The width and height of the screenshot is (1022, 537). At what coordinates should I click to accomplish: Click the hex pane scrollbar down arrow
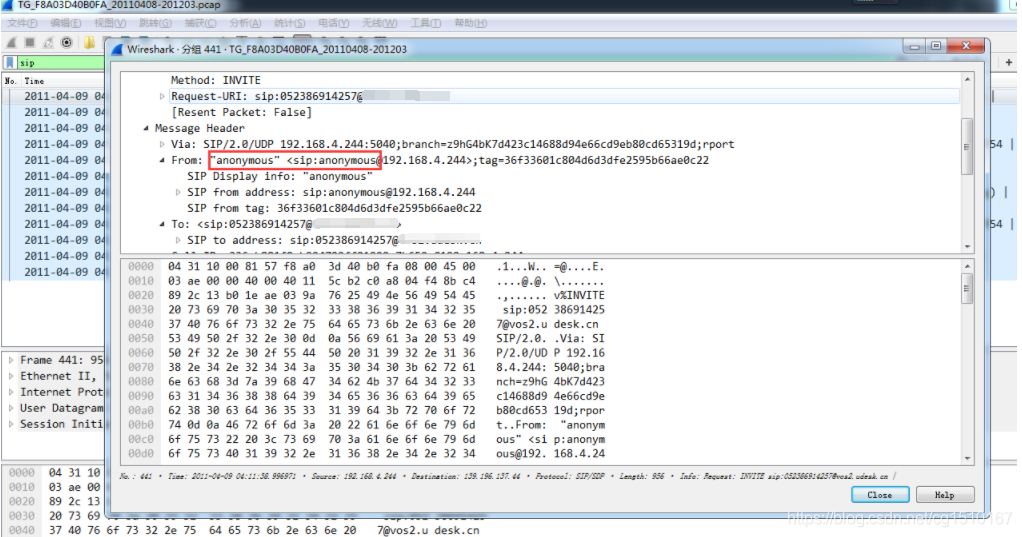[x=967, y=458]
